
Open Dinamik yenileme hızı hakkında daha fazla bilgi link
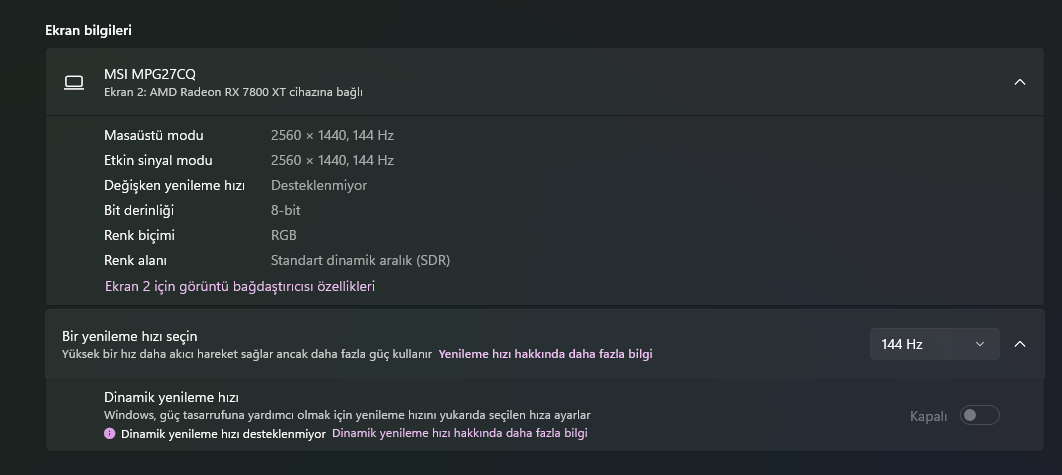tap(460, 434)
